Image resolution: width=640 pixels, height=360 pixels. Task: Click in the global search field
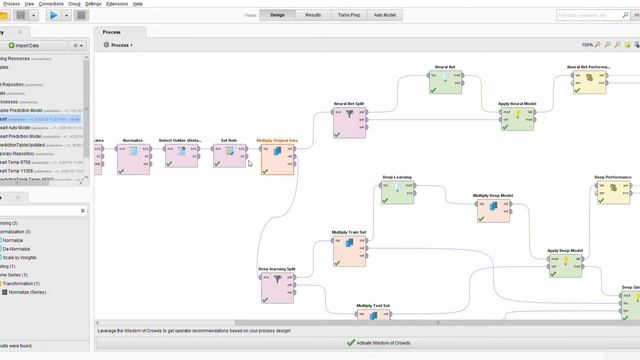[589, 15]
